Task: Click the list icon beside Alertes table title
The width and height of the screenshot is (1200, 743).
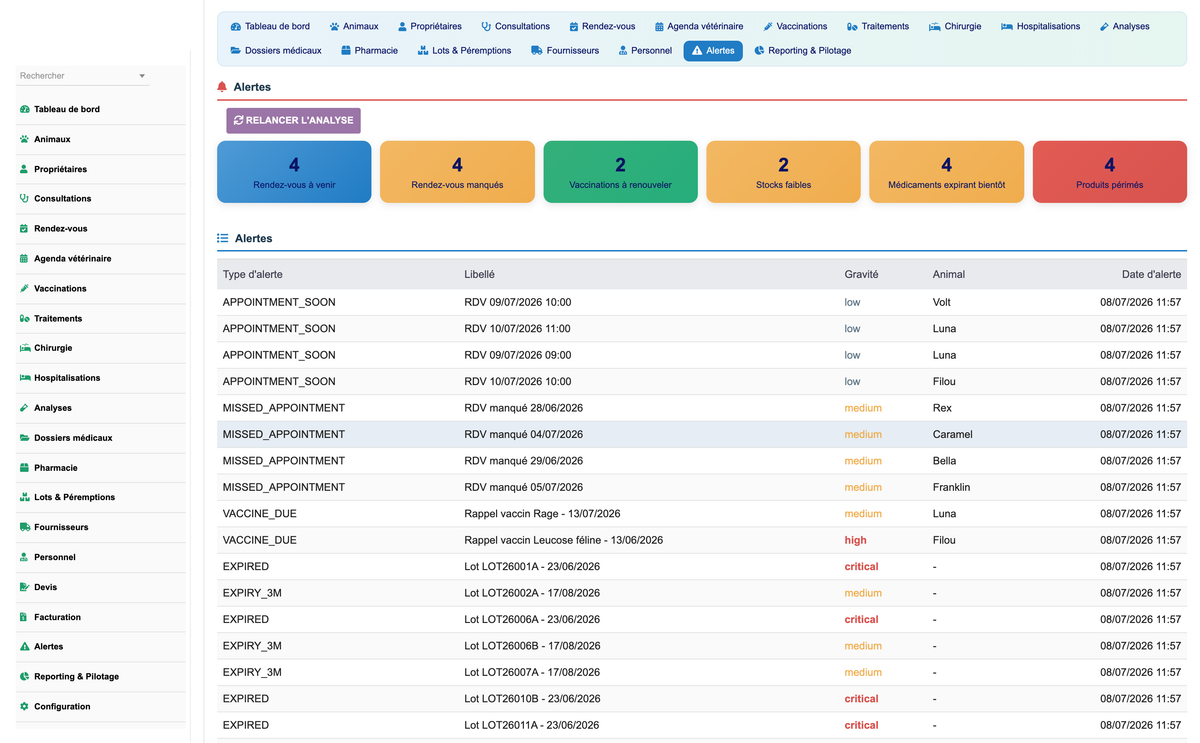Action: 223,238
